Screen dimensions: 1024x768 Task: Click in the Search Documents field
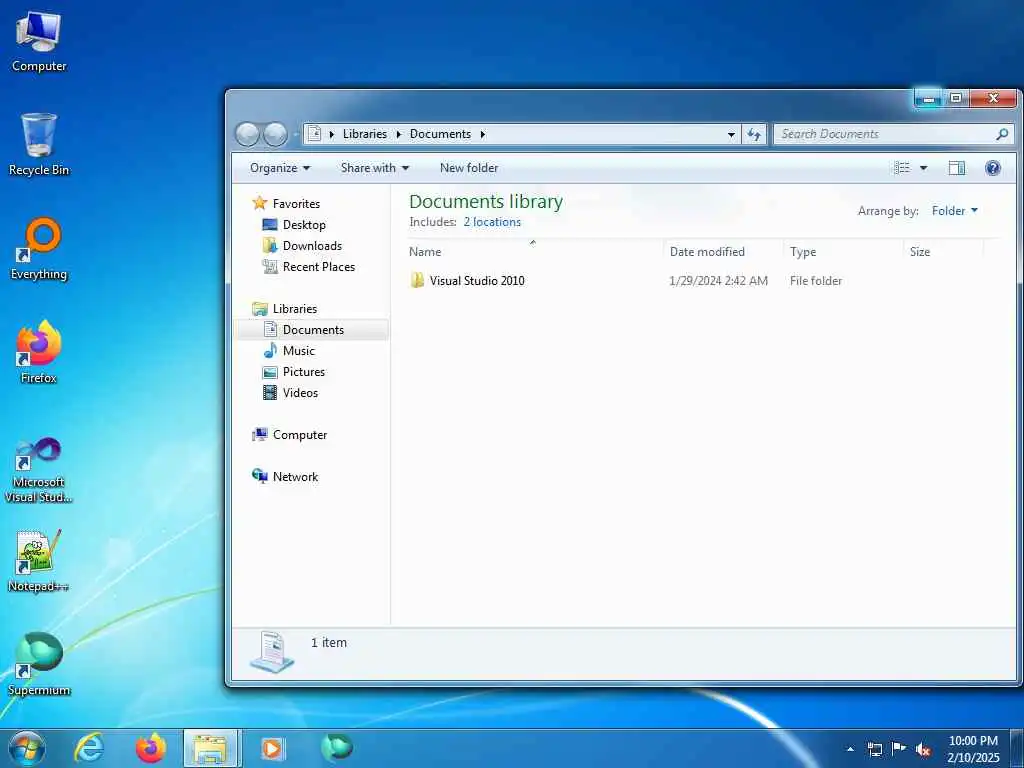click(885, 134)
